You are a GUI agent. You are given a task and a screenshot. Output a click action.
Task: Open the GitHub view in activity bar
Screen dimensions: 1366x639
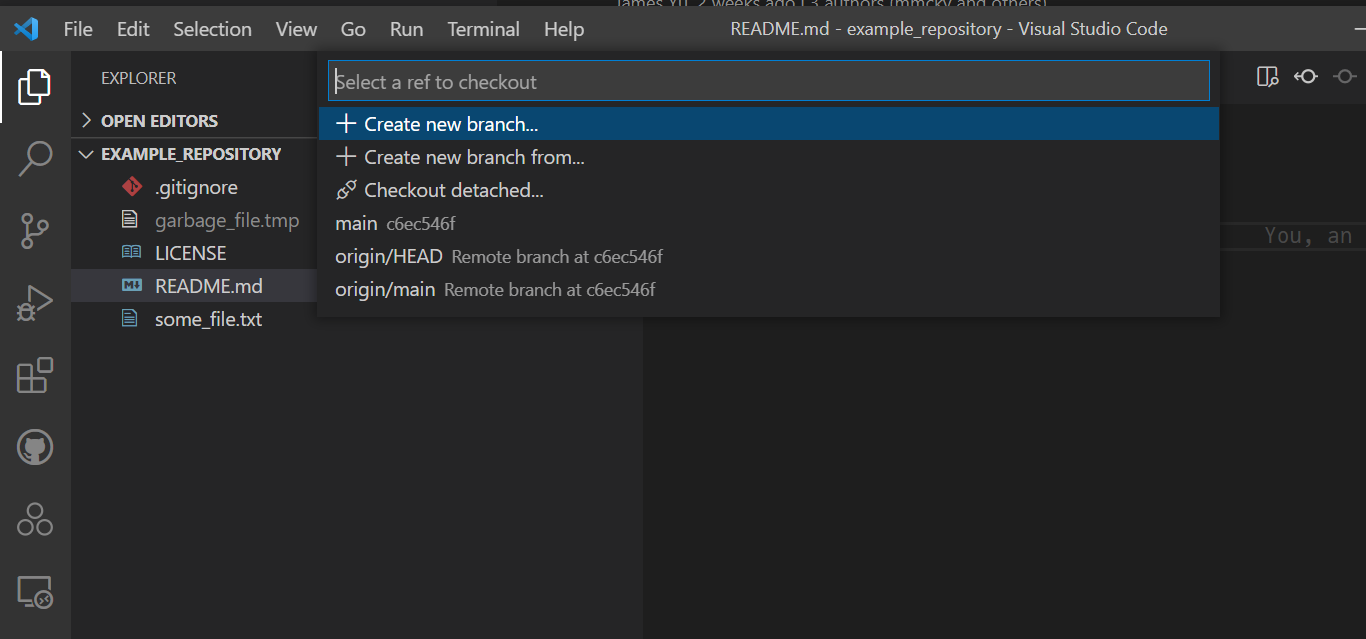[x=35, y=447]
